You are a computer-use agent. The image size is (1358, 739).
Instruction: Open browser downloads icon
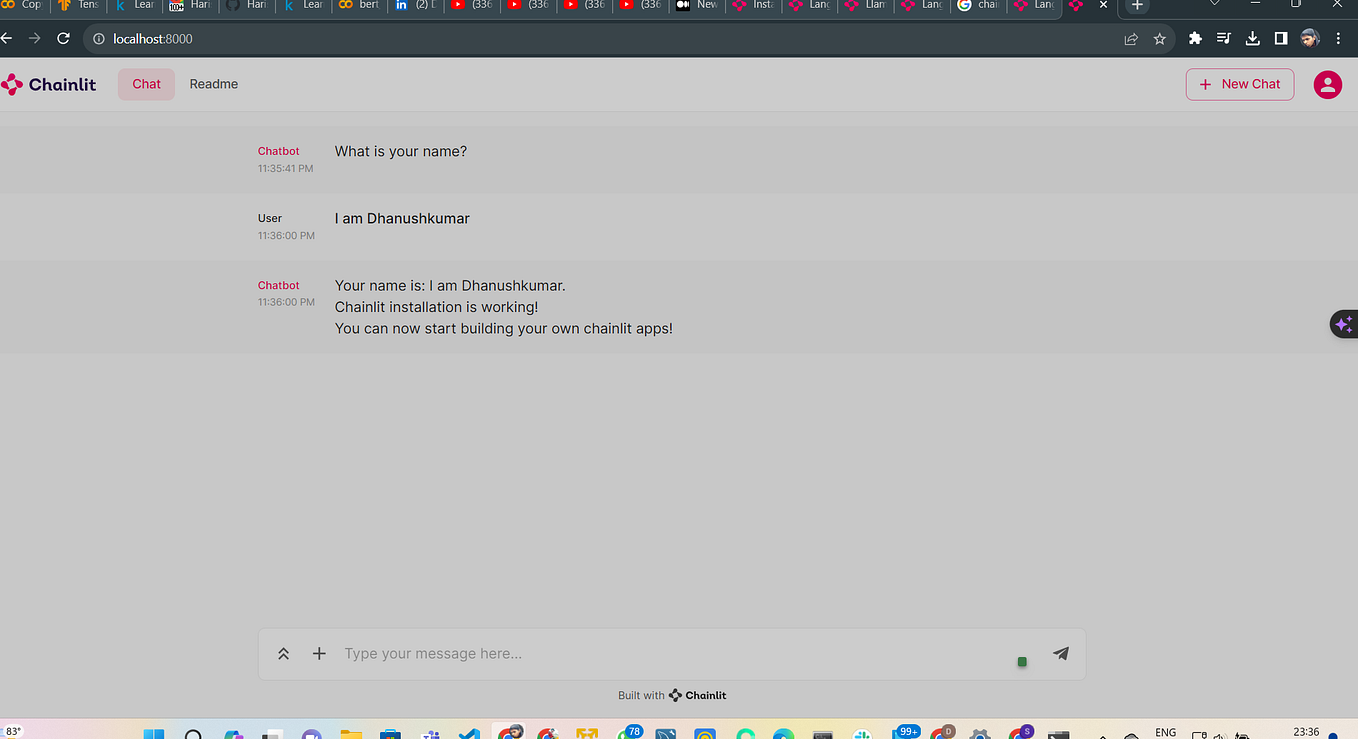pos(1252,38)
